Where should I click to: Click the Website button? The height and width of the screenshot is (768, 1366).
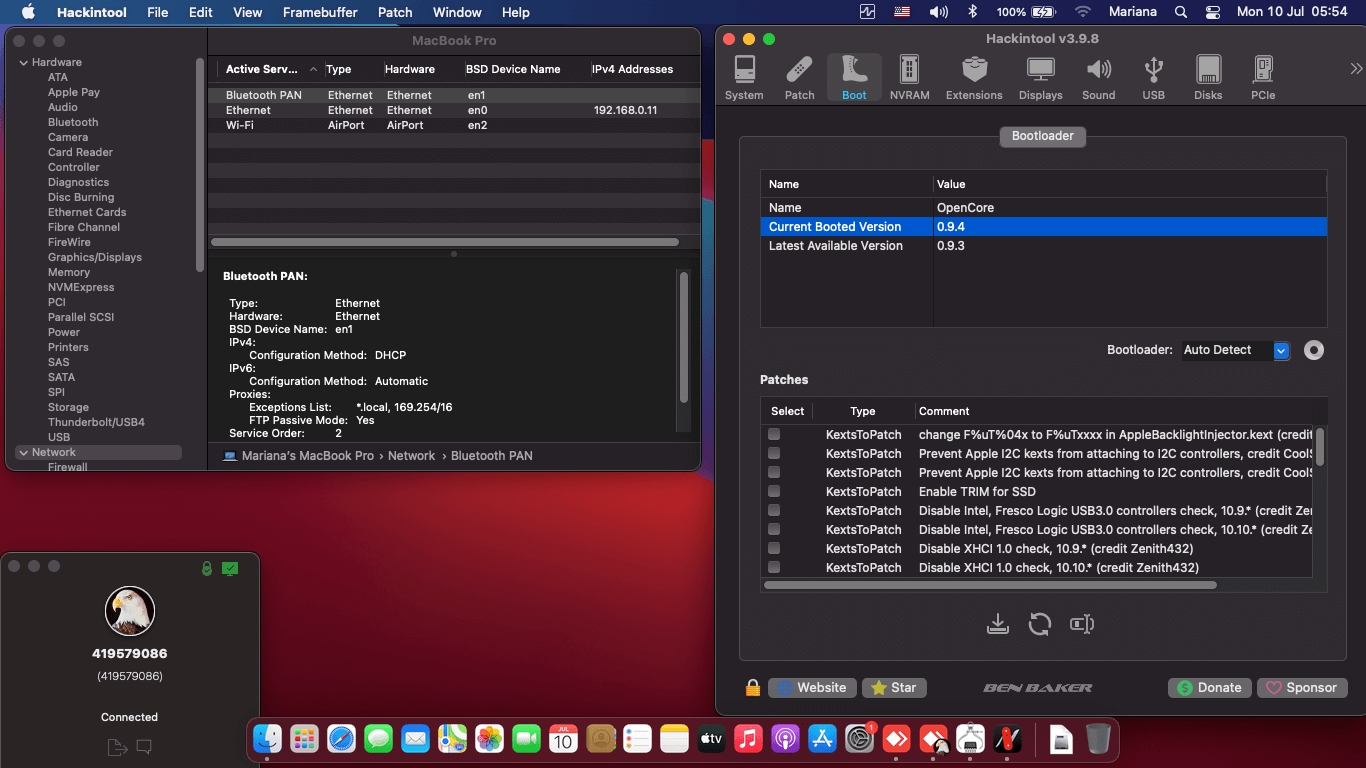pos(812,688)
